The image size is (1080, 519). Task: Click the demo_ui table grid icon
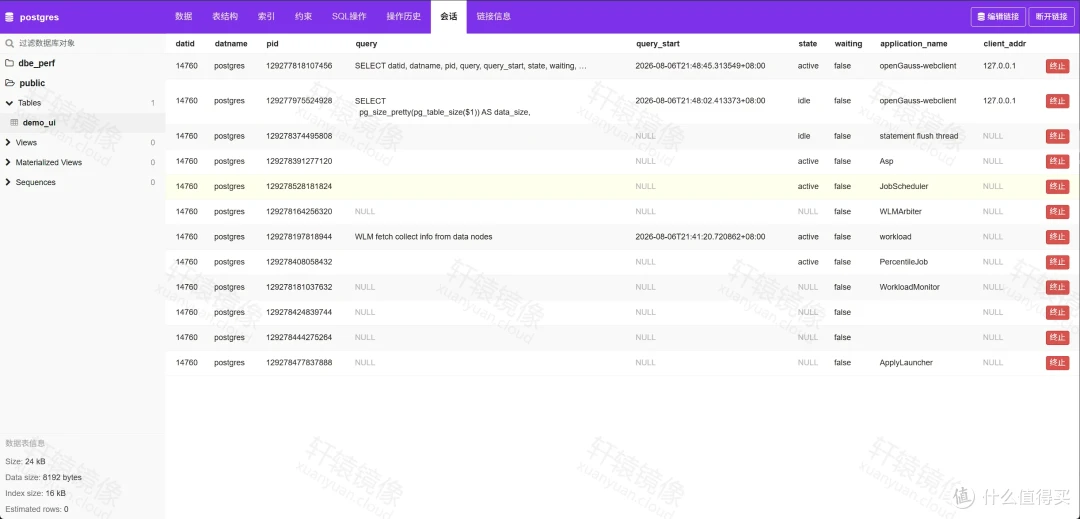[14, 123]
